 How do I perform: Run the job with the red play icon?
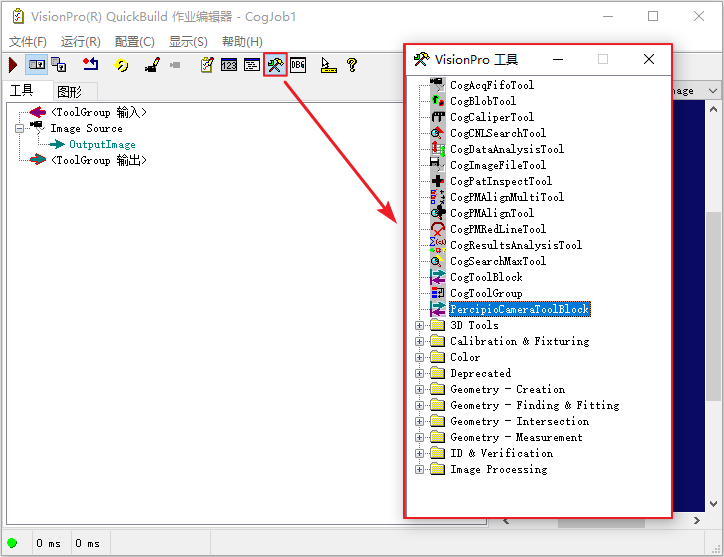point(13,65)
